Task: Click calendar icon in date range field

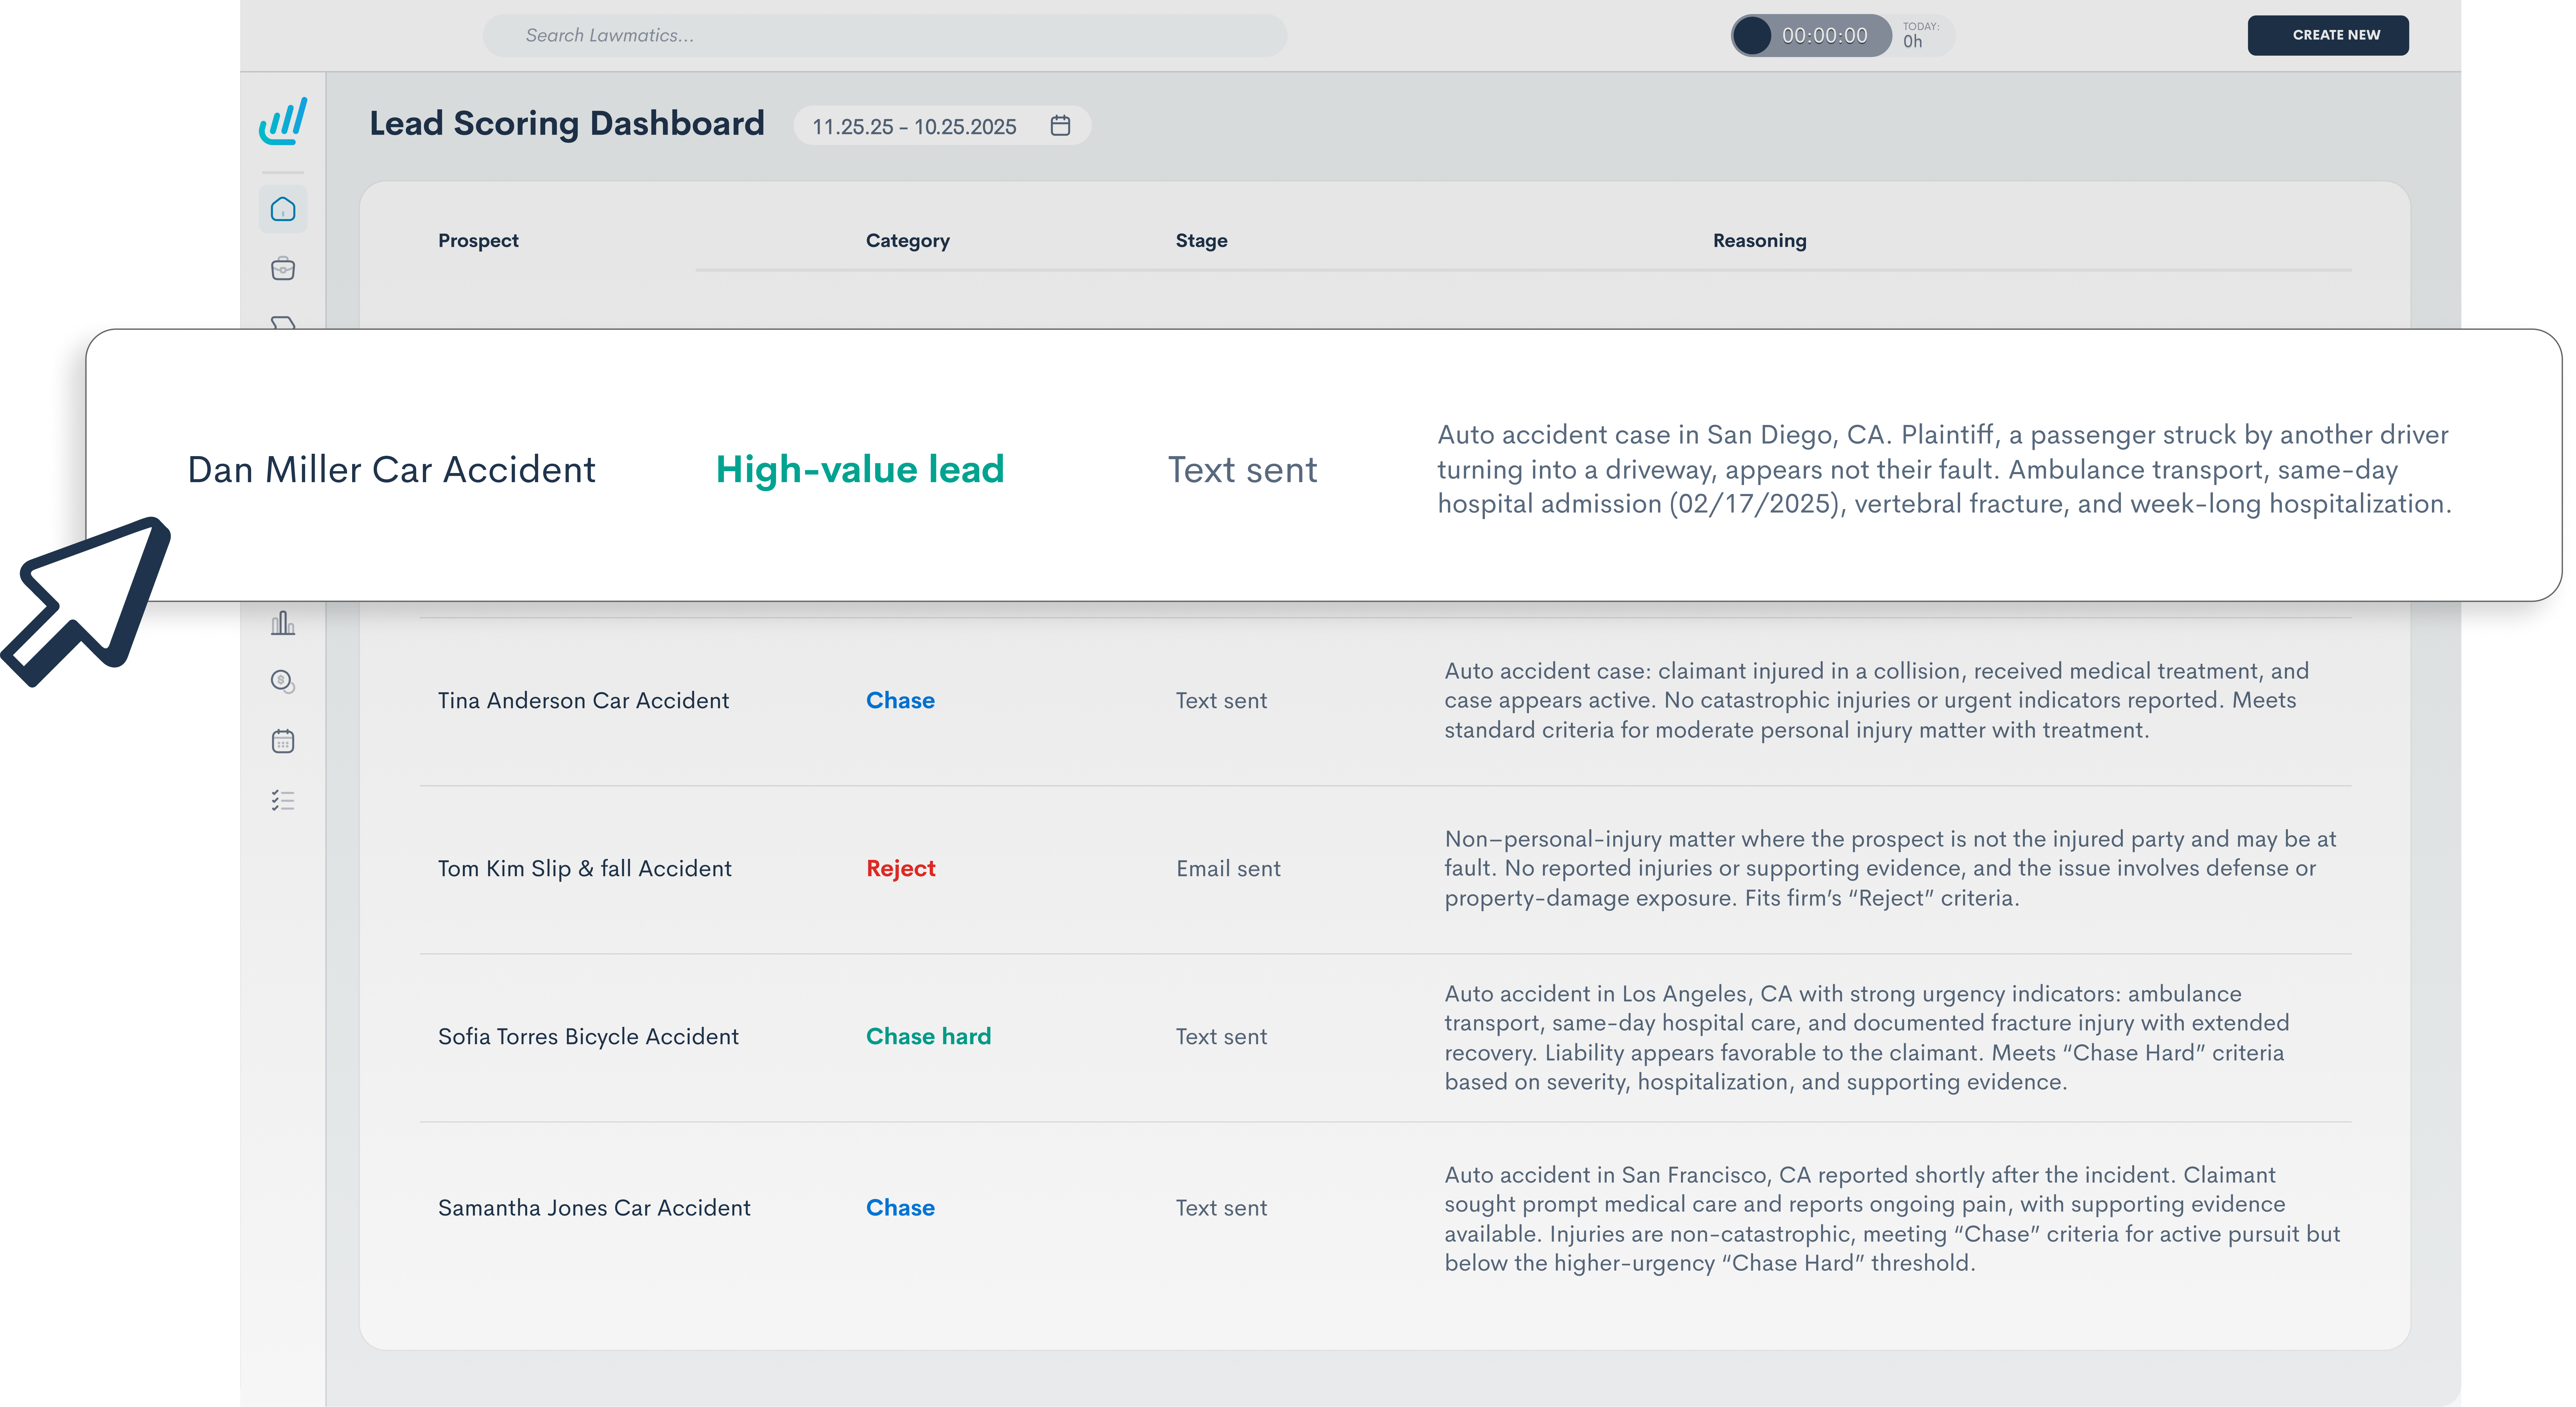Action: [1060, 126]
